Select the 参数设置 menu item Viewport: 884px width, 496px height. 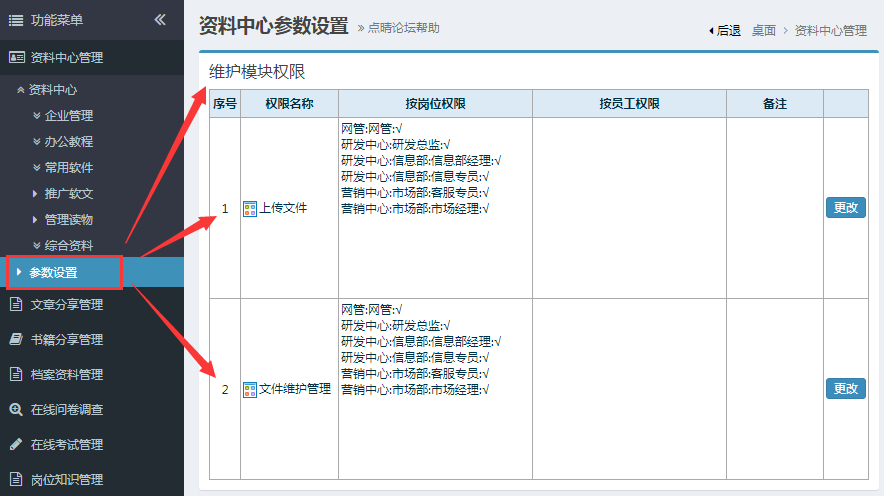click(x=92, y=272)
